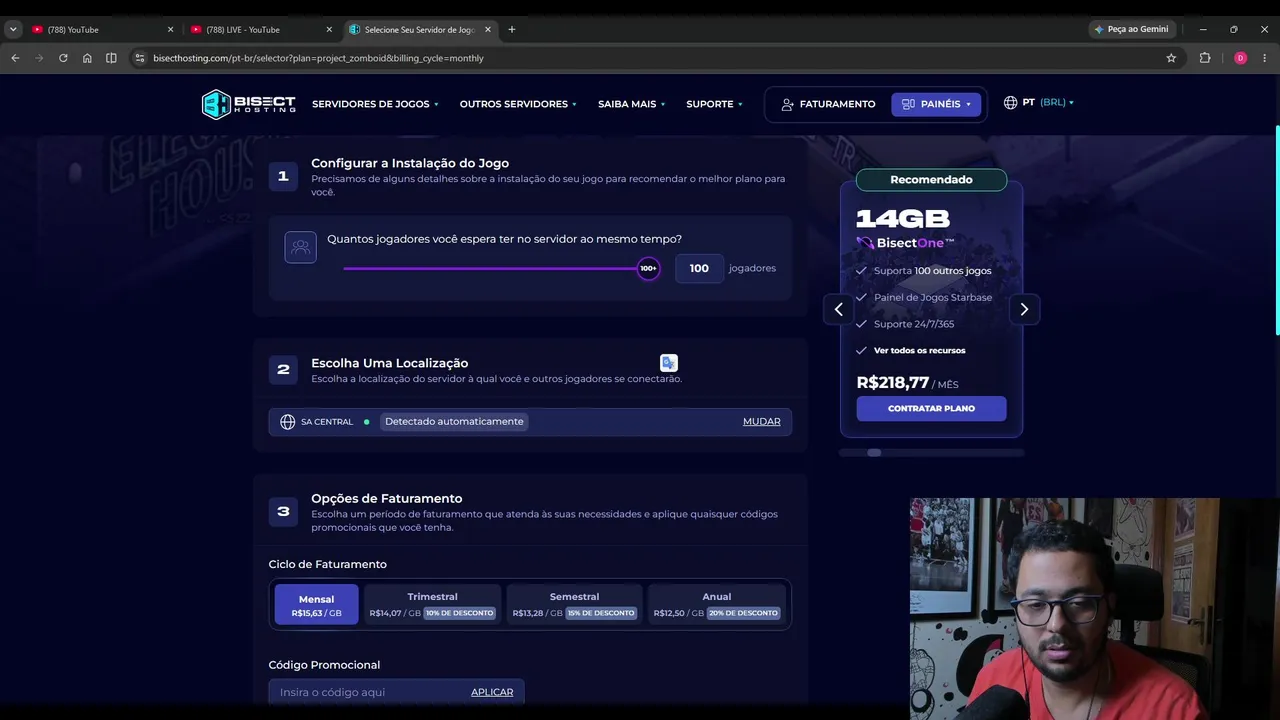
Task: Toggle the browser side panel icon
Action: coord(111,58)
